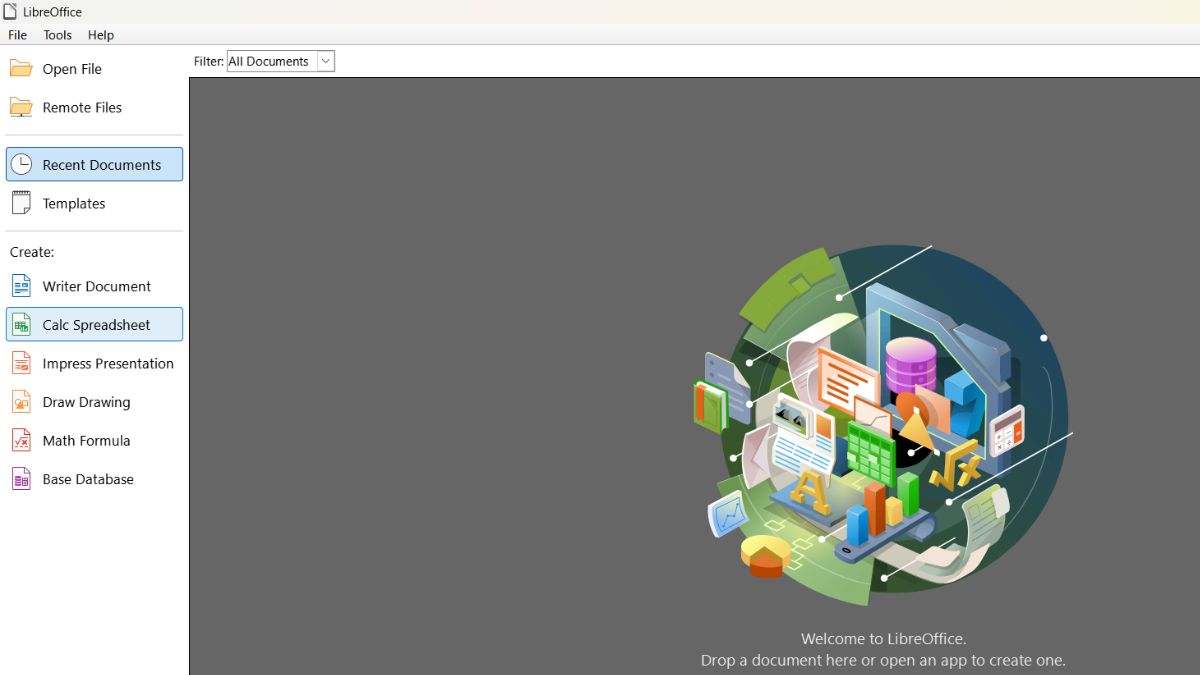The width and height of the screenshot is (1200, 675).
Task: Click the Impress Presentation icon
Action: click(x=21, y=363)
